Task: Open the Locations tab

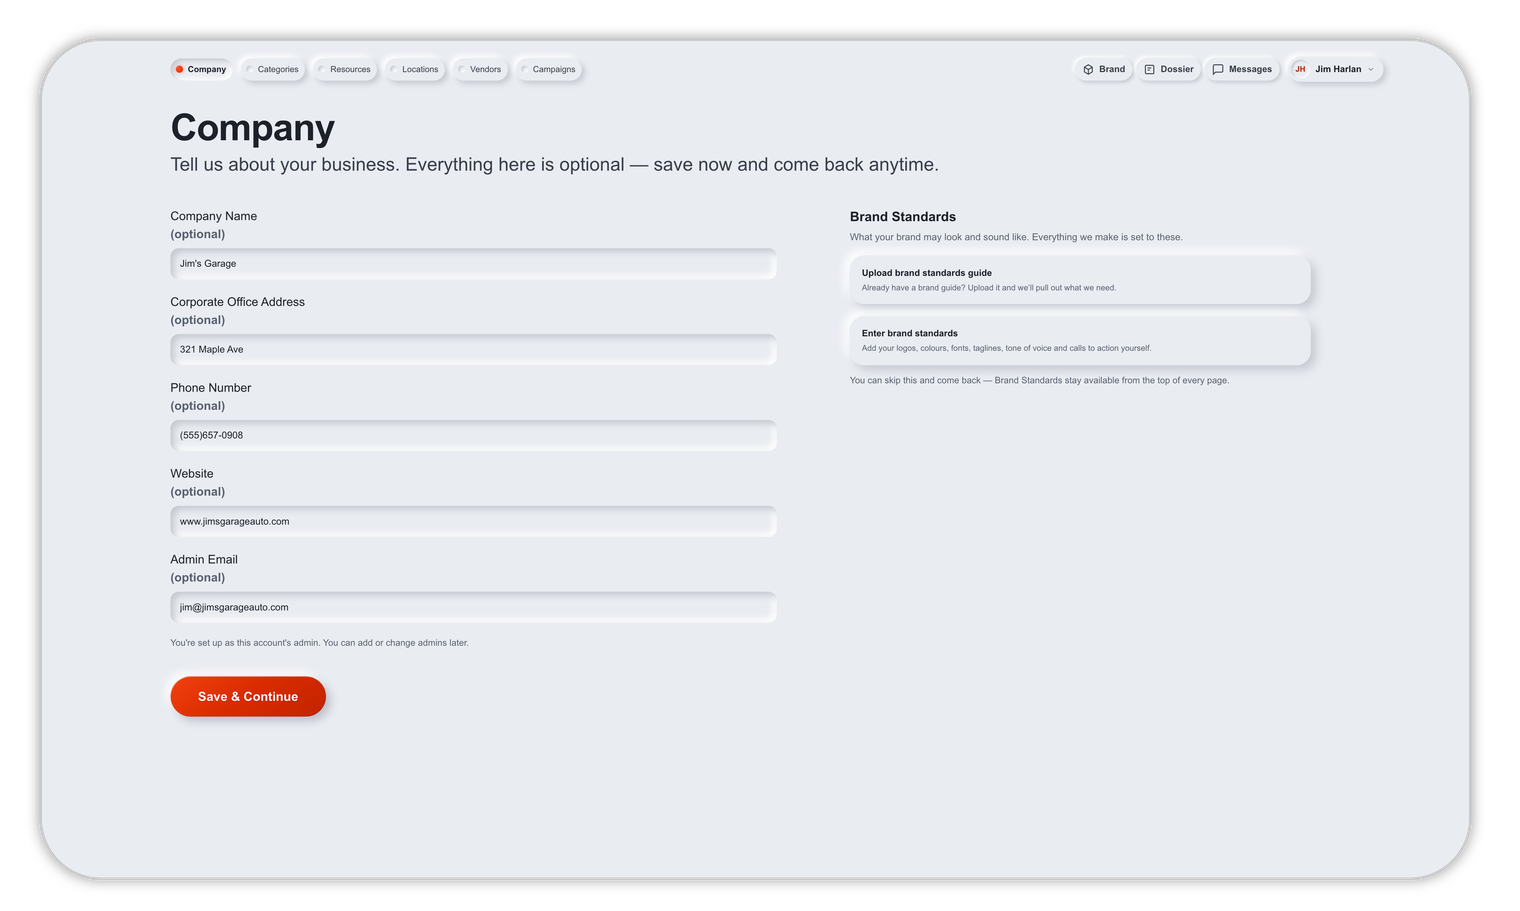Action: click(414, 70)
